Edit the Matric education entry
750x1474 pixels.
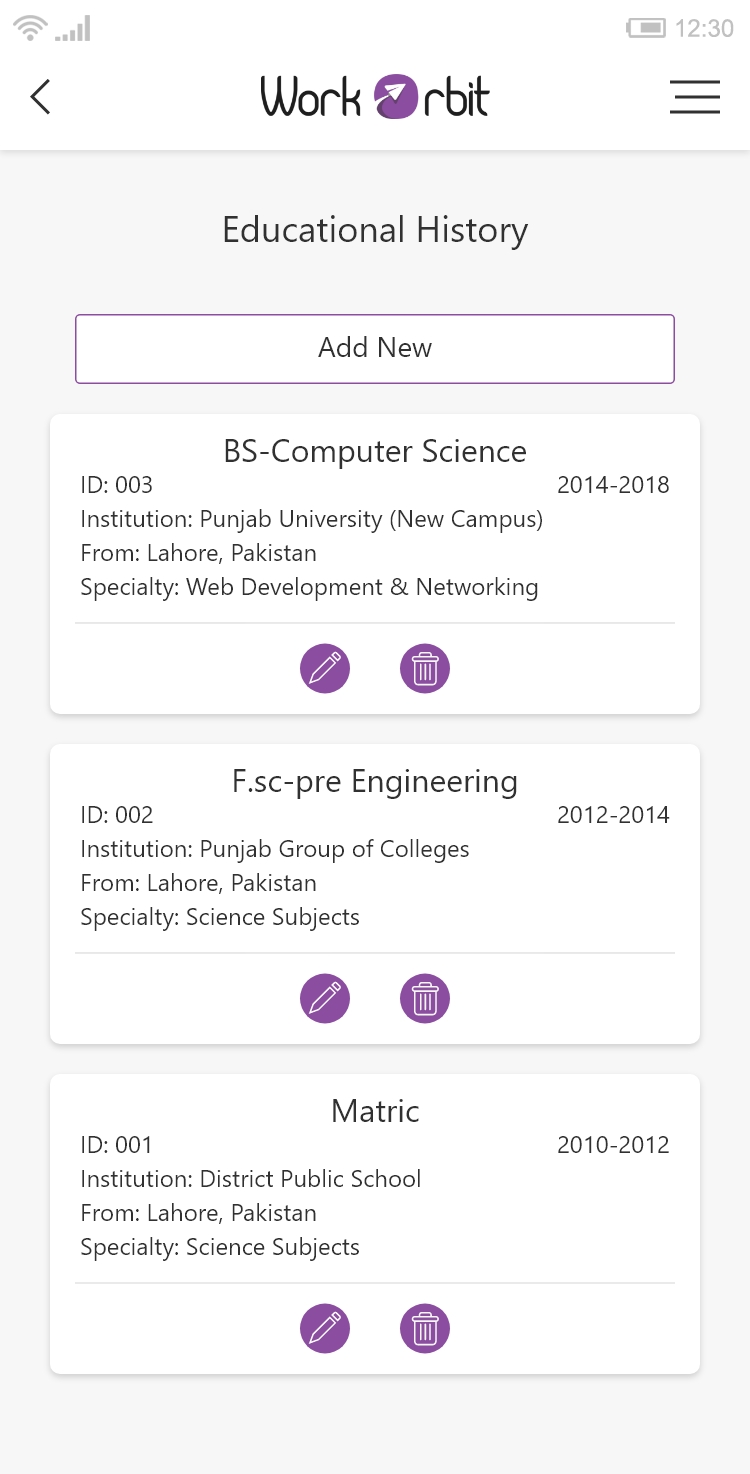pyautogui.click(x=325, y=1329)
